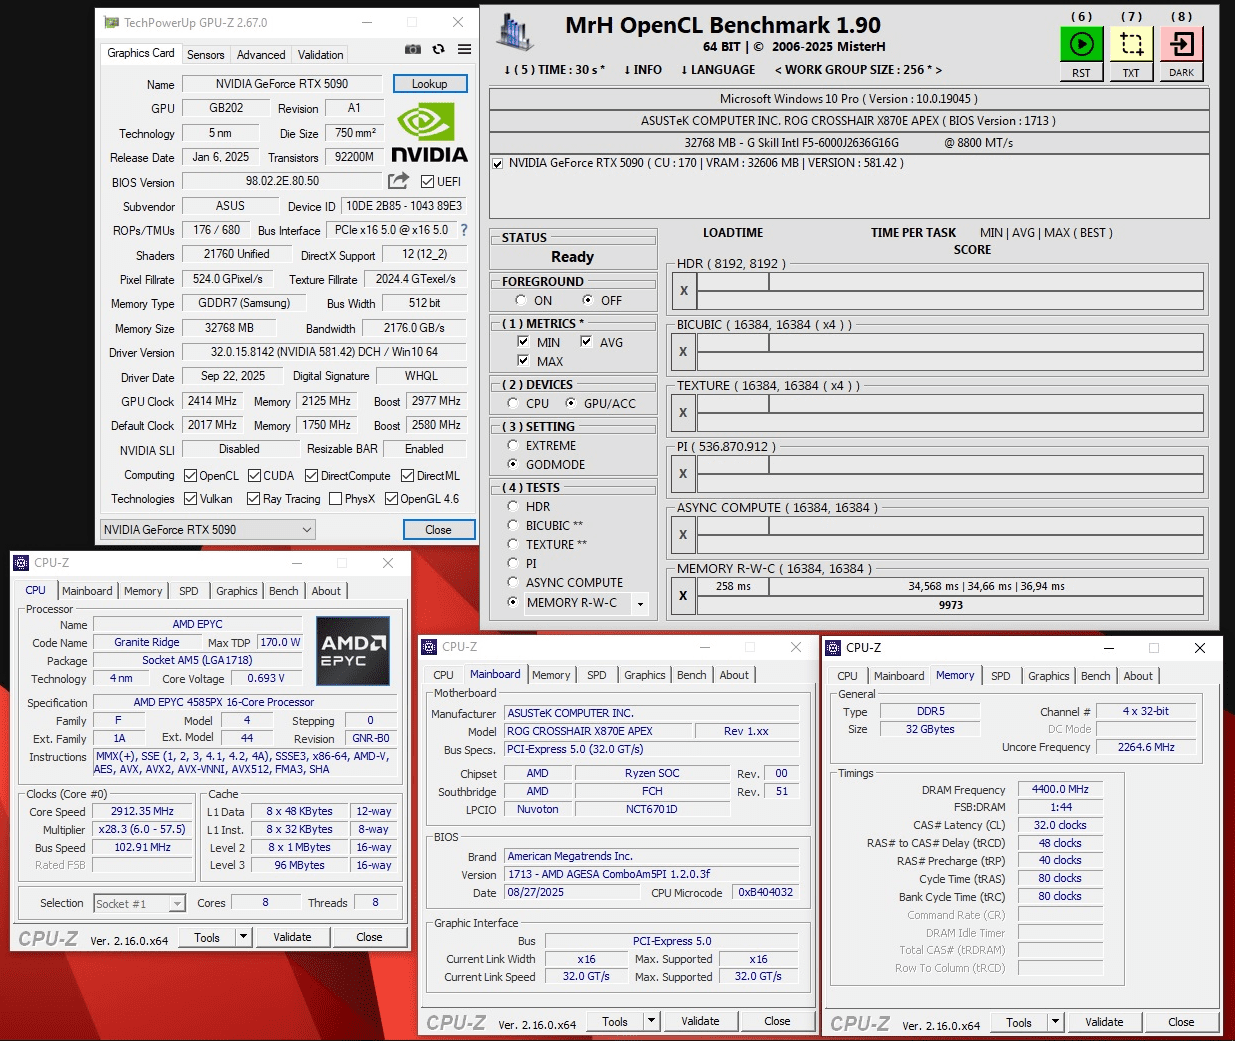Open the MEMORY R-W-C test dropdown arrow
This screenshot has height=1041, width=1235.
click(x=640, y=603)
